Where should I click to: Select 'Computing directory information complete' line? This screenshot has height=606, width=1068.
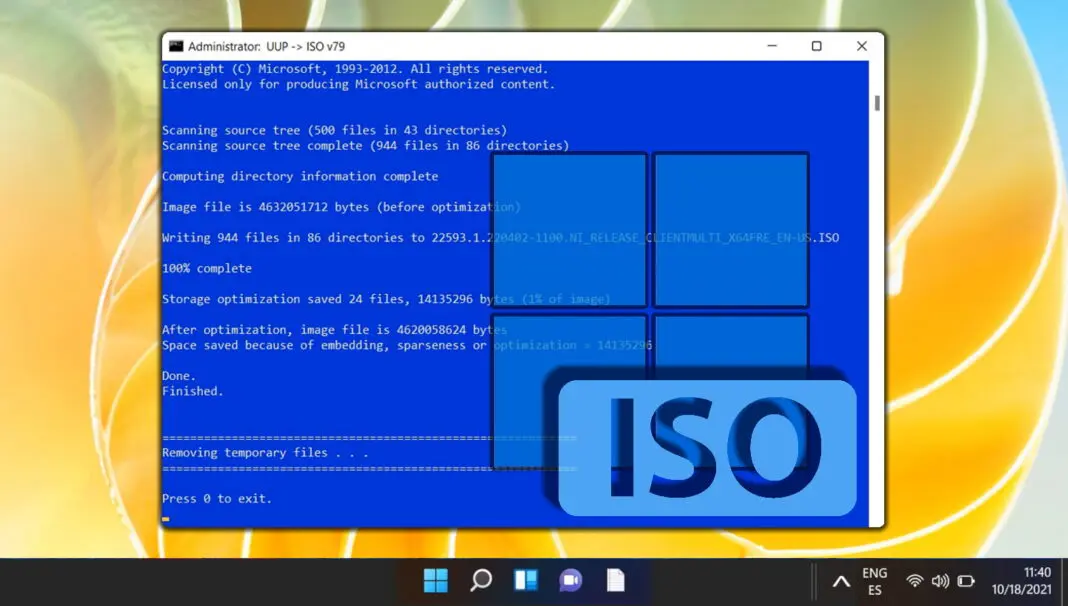300,176
